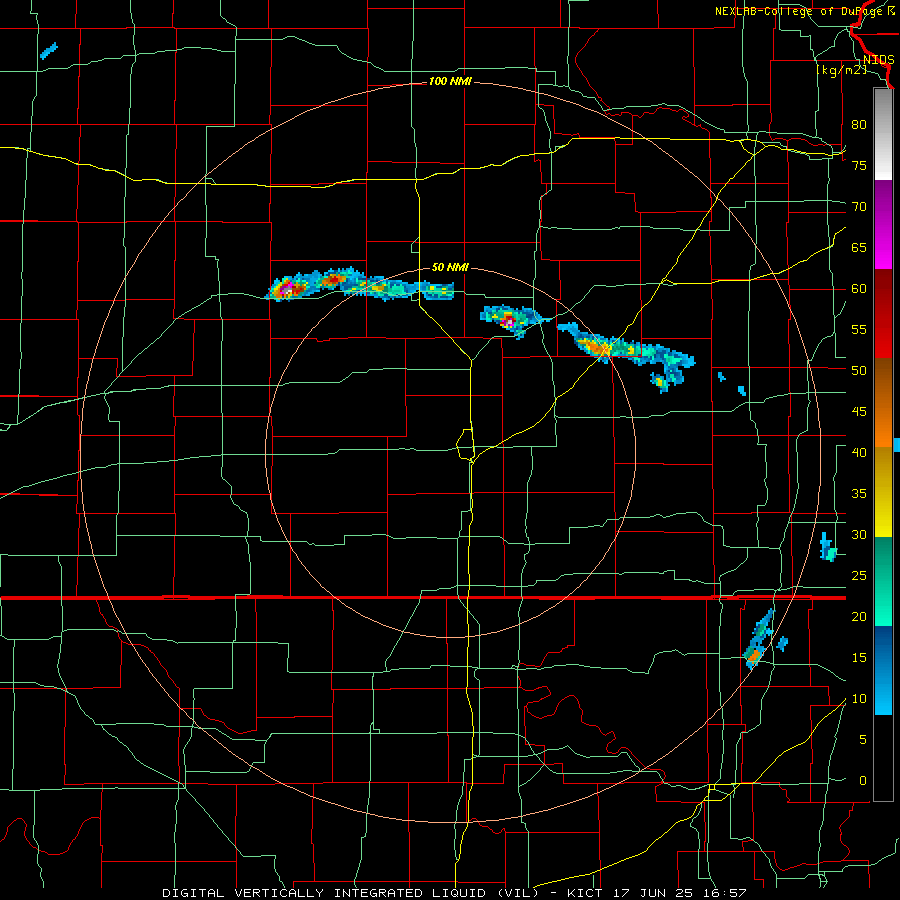Click the small blue marker beside the color scale
This screenshot has width=900, height=900.
pyautogui.click(x=897, y=444)
